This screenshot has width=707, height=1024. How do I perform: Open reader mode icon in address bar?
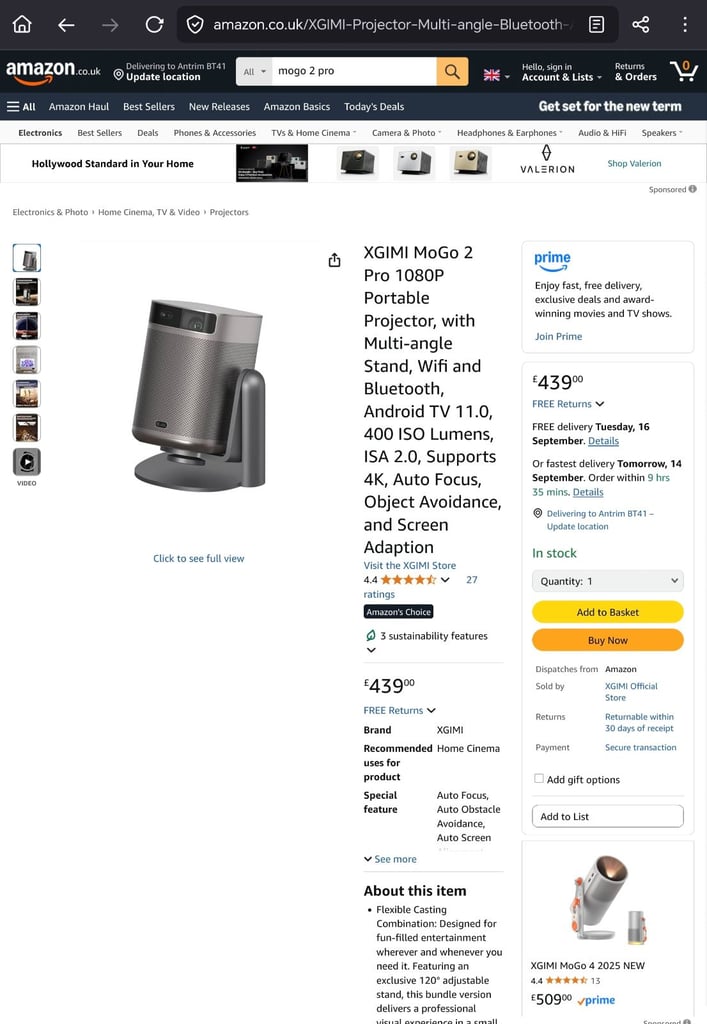coord(596,25)
